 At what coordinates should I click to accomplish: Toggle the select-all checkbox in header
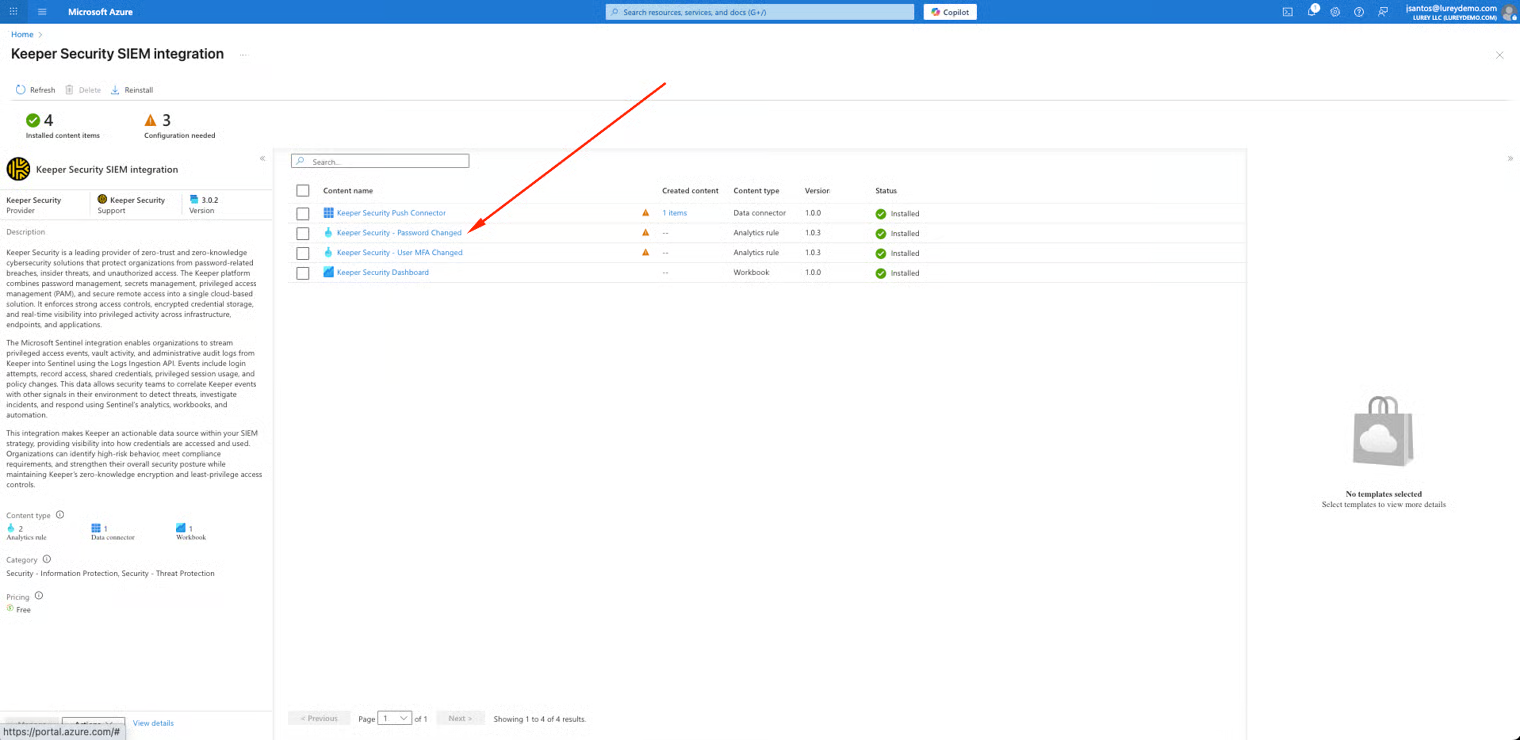[x=303, y=191]
